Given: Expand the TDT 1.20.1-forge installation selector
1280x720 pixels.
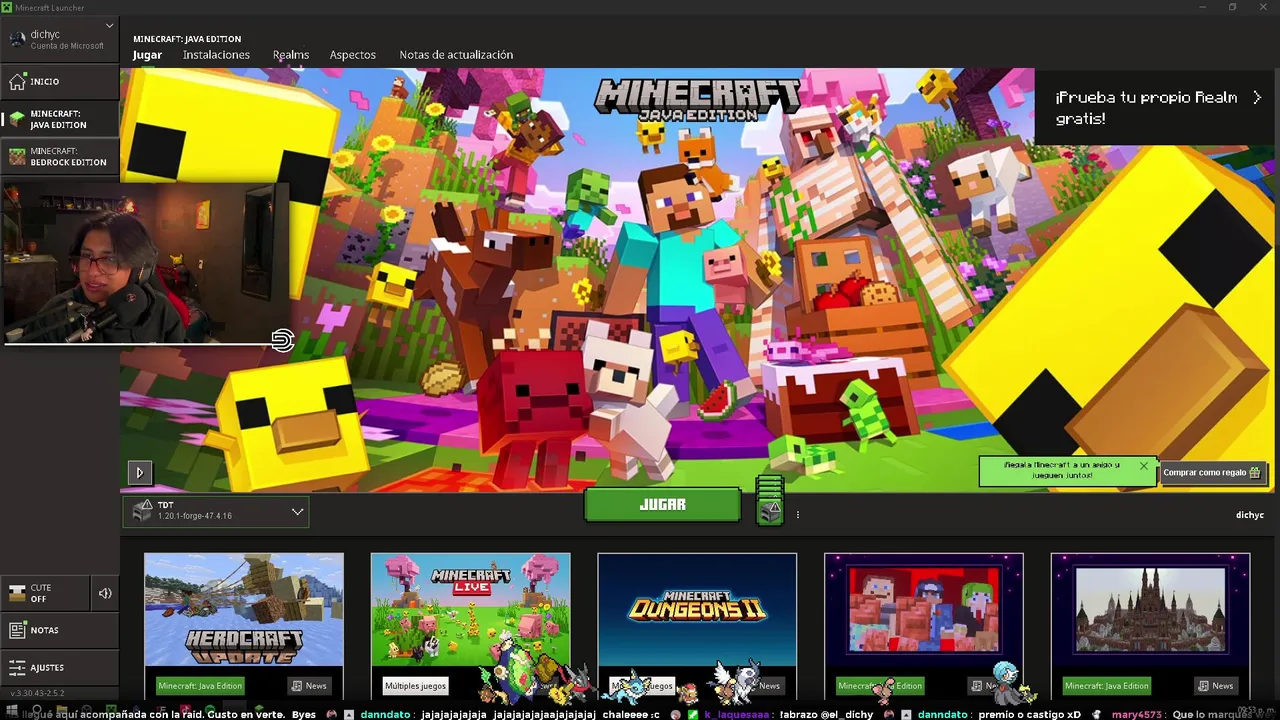Looking at the screenshot, I should (216, 511).
